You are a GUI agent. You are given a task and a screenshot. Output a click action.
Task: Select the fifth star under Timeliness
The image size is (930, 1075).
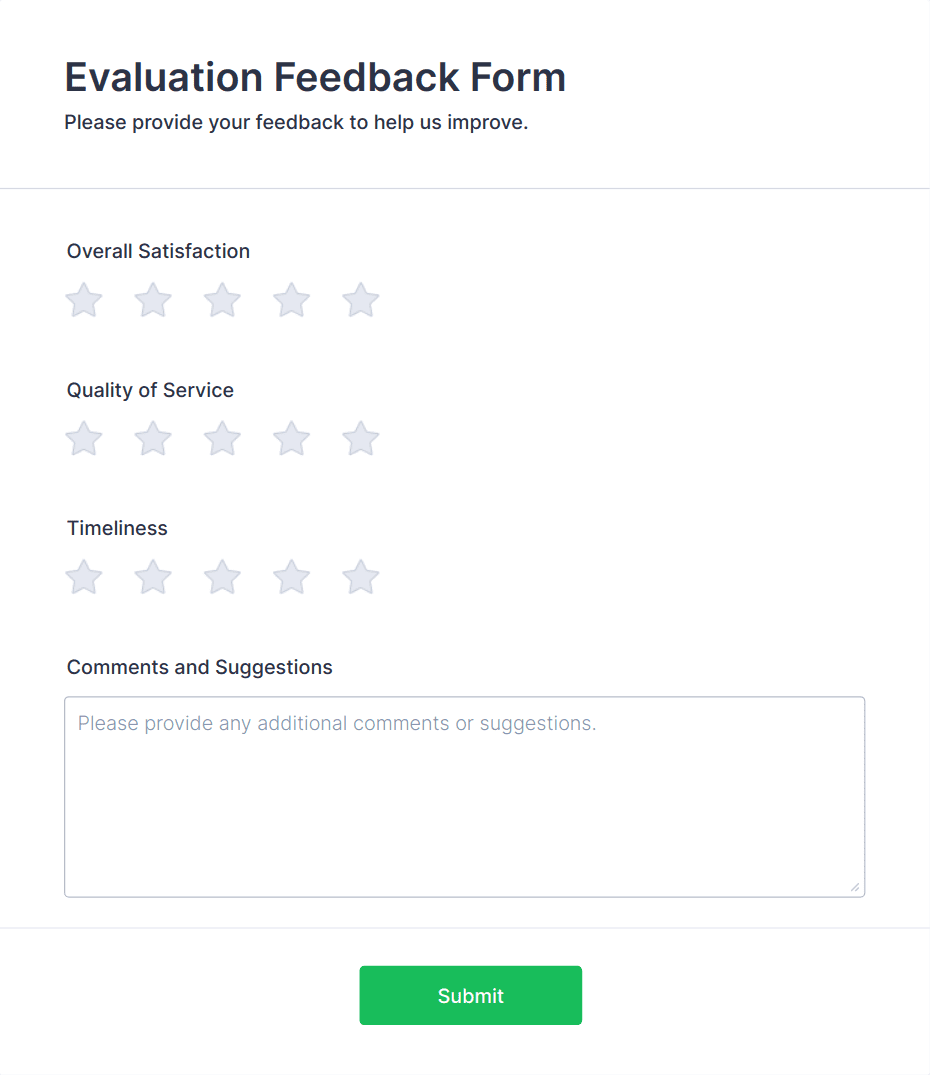point(360,577)
